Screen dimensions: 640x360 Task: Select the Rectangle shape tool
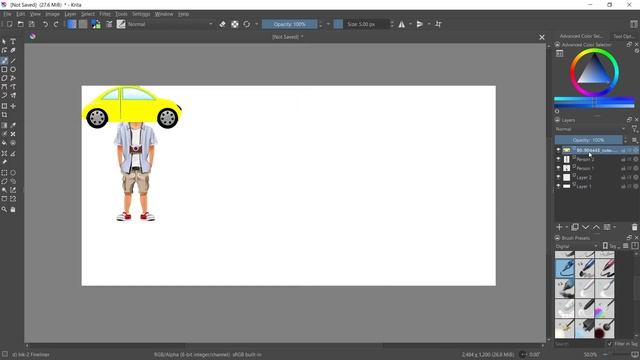(x=4, y=69)
